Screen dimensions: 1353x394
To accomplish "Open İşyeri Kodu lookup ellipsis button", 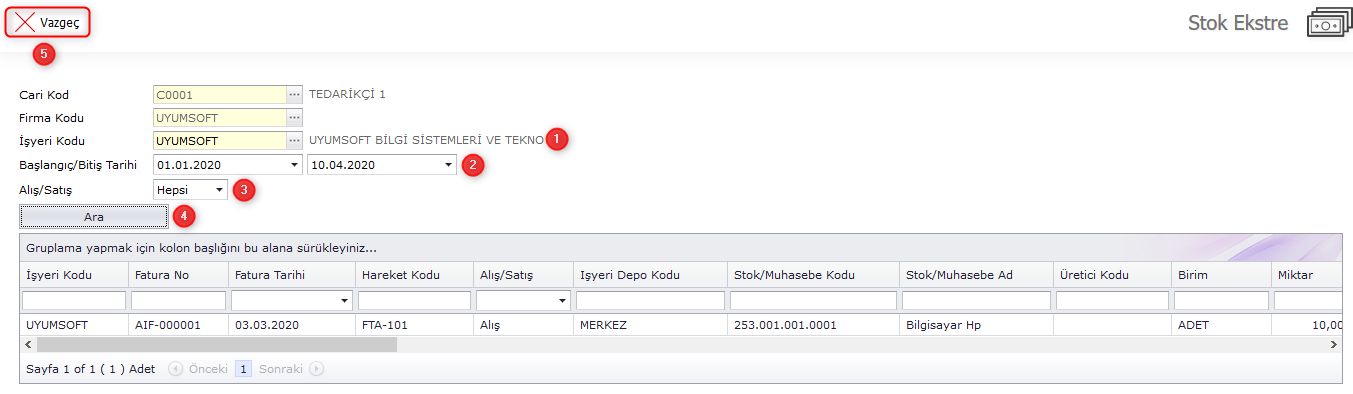I will click(294, 141).
